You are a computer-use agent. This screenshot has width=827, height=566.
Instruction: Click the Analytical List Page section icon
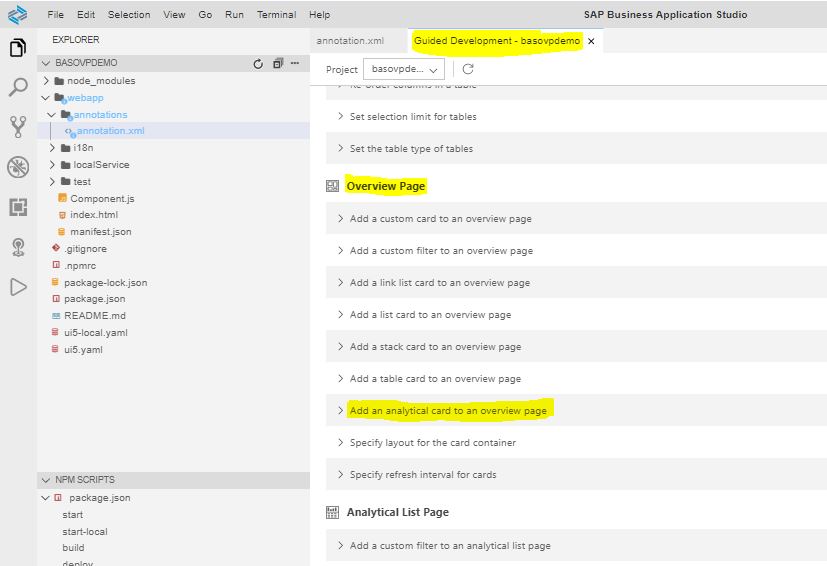(332, 512)
